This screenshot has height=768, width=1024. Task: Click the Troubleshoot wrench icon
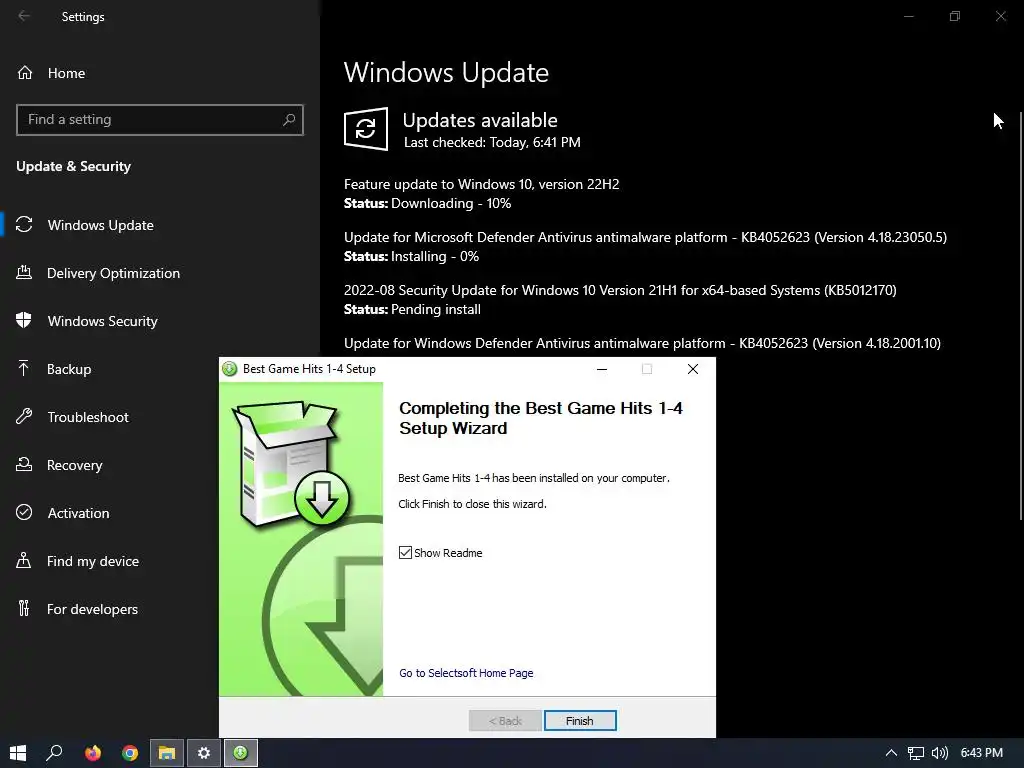click(24, 417)
